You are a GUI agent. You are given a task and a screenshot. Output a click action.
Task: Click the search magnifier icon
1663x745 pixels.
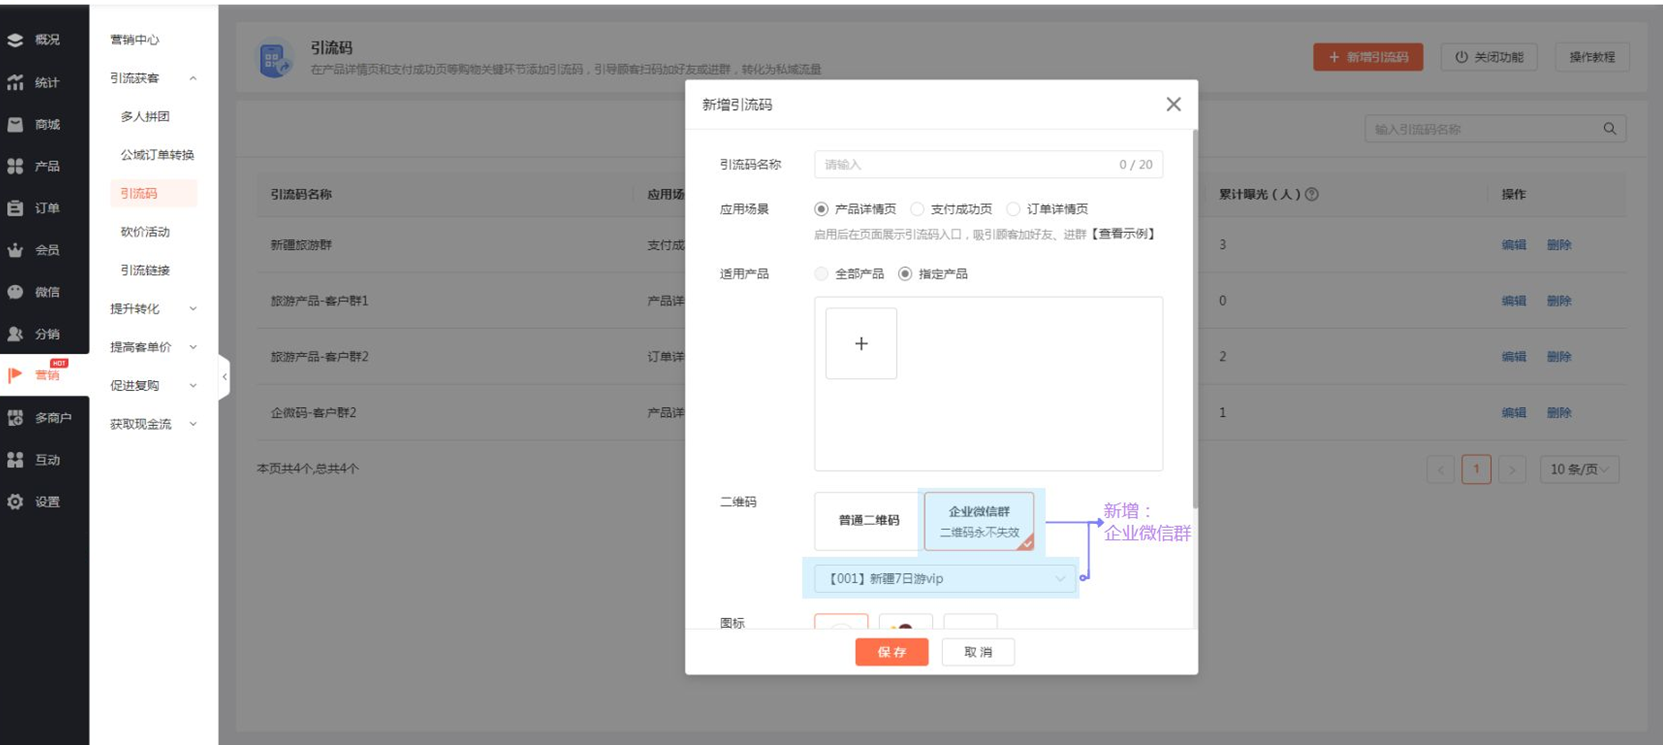(1609, 129)
